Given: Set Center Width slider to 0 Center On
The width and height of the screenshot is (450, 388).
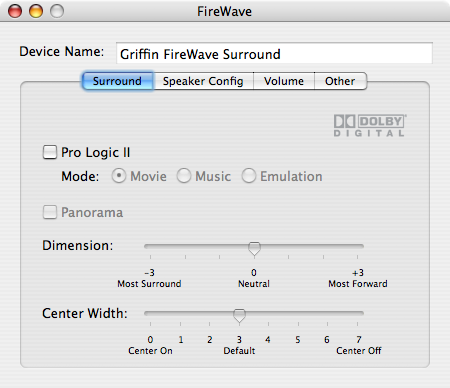Looking at the screenshot, I should (150, 314).
